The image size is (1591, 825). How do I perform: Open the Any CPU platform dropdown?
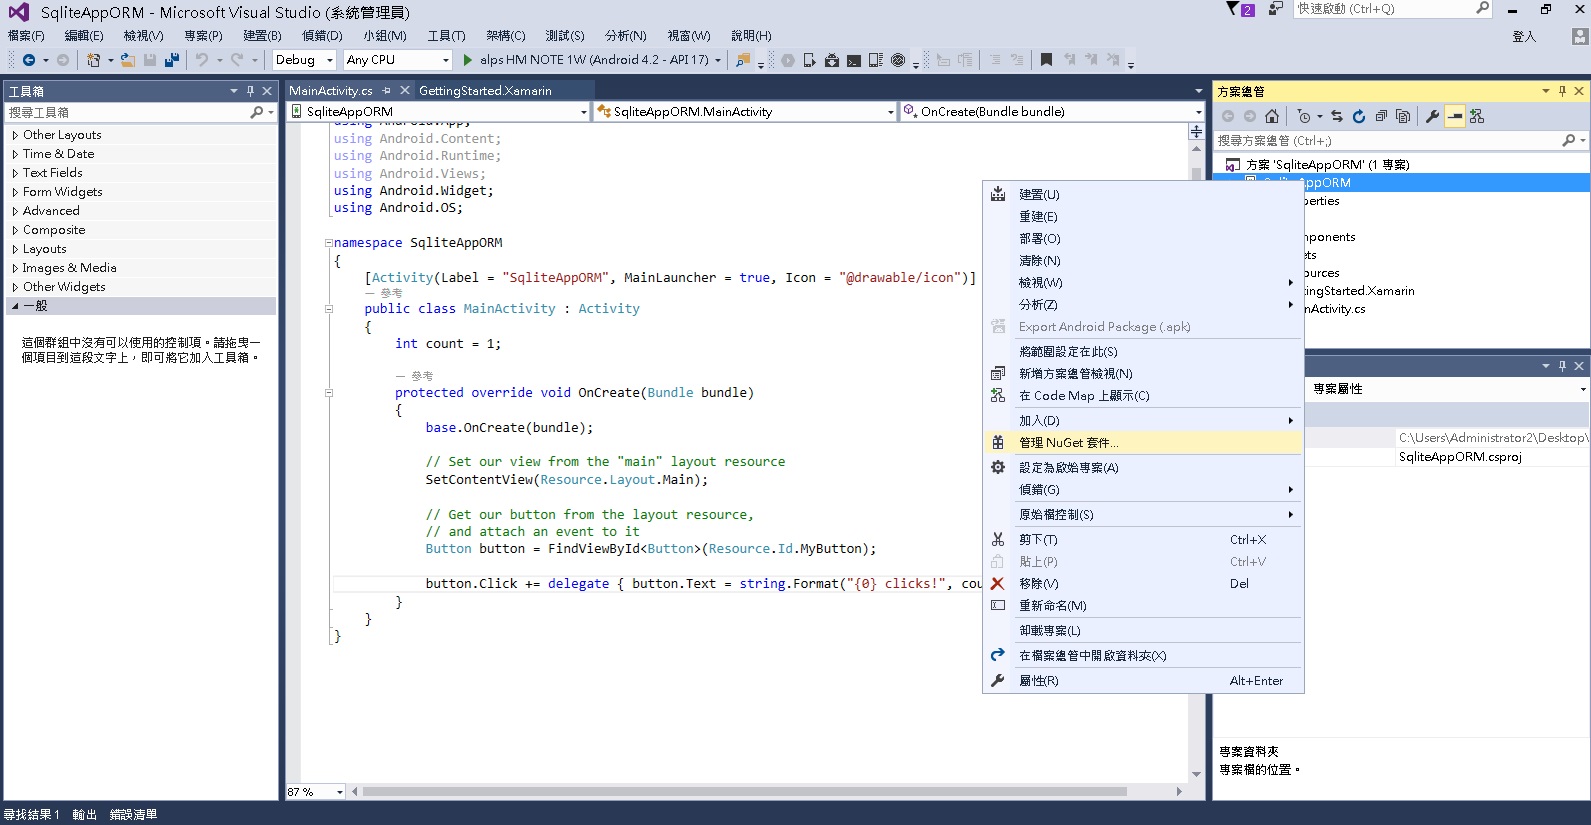(x=398, y=60)
